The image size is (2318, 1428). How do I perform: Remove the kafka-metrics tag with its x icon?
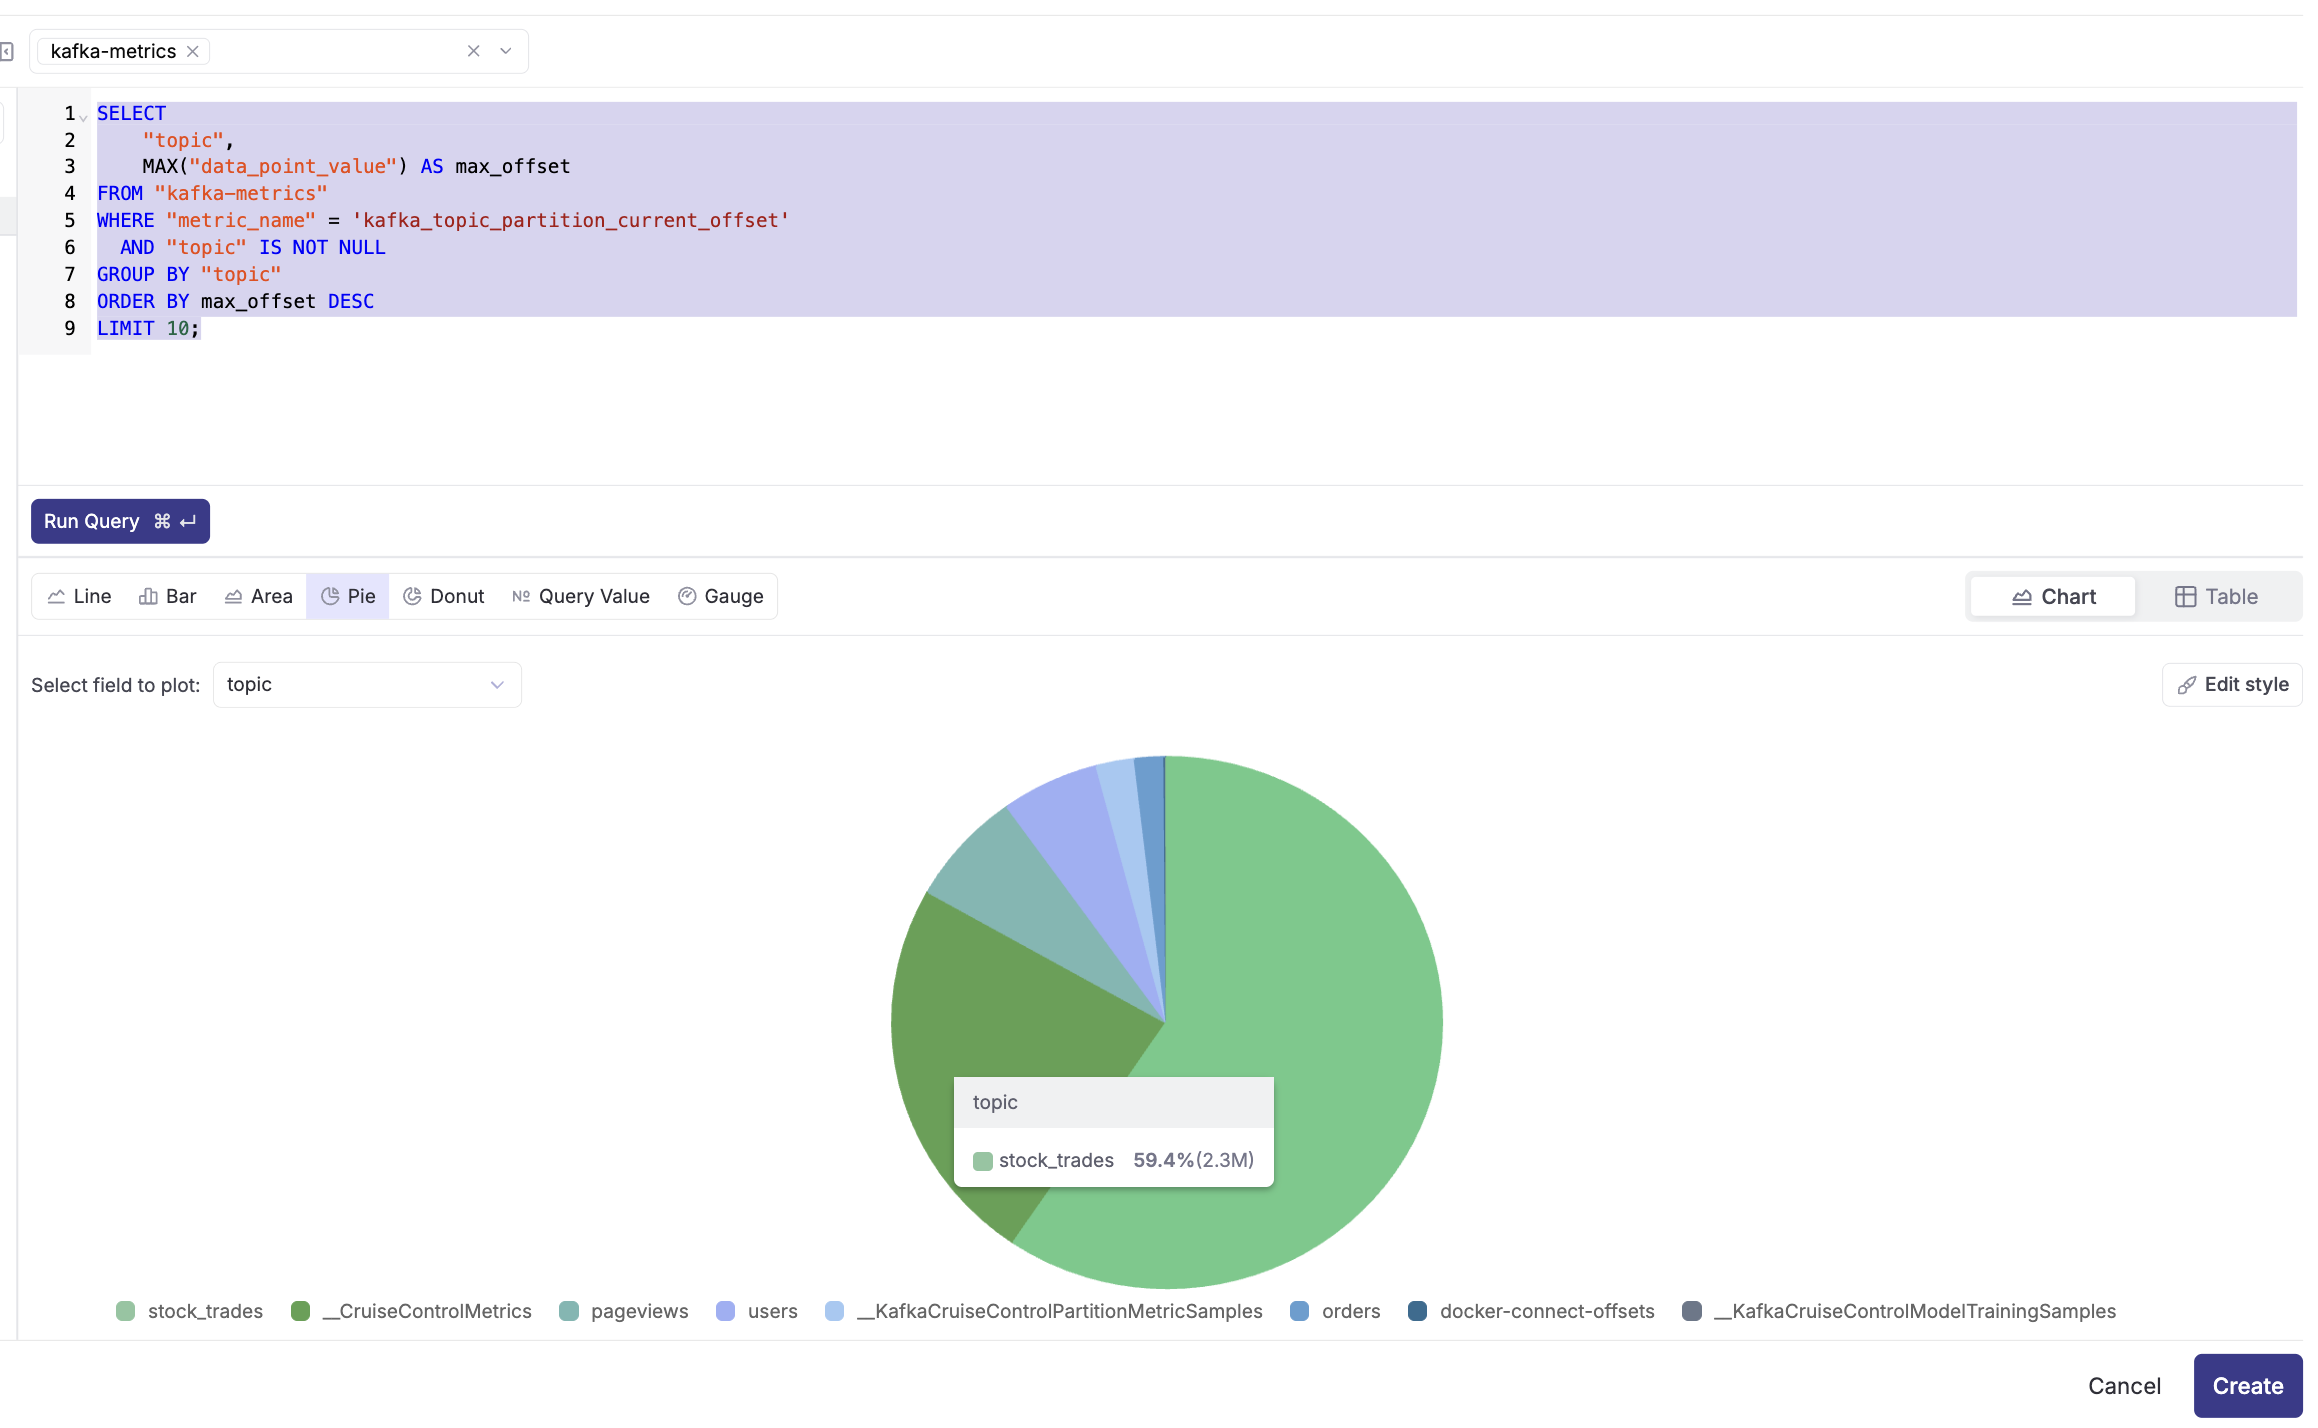[x=193, y=51]
